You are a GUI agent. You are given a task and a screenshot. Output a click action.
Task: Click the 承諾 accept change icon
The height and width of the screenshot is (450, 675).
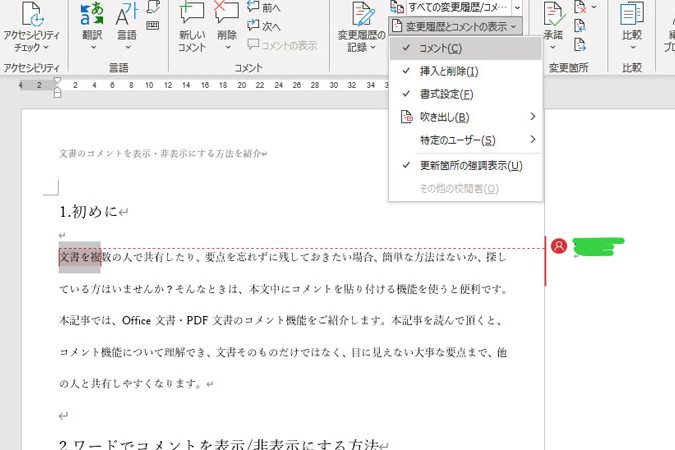[554, 14]
